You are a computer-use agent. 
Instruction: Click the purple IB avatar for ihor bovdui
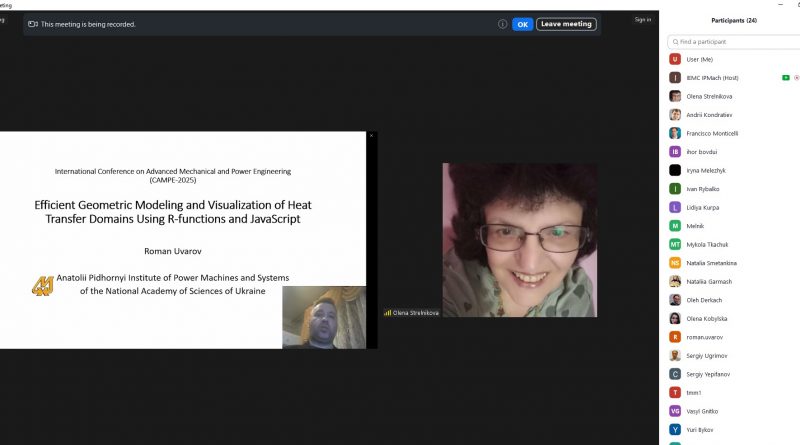(675, 152)
